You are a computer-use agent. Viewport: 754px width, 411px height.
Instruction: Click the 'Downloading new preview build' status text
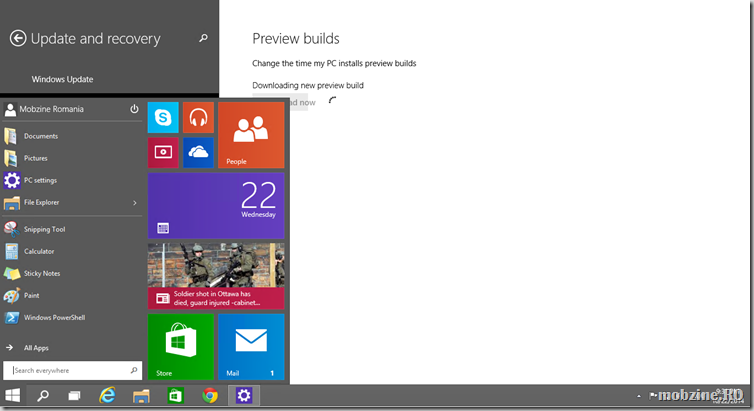pos(308,86)
